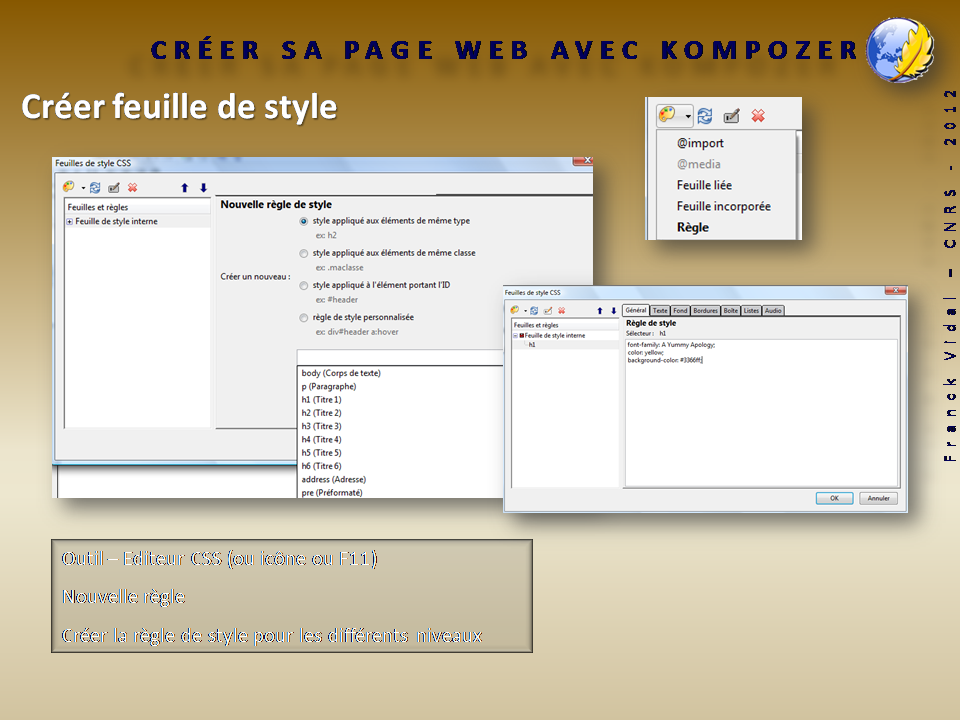Click the Annuler button

point(878,498)
